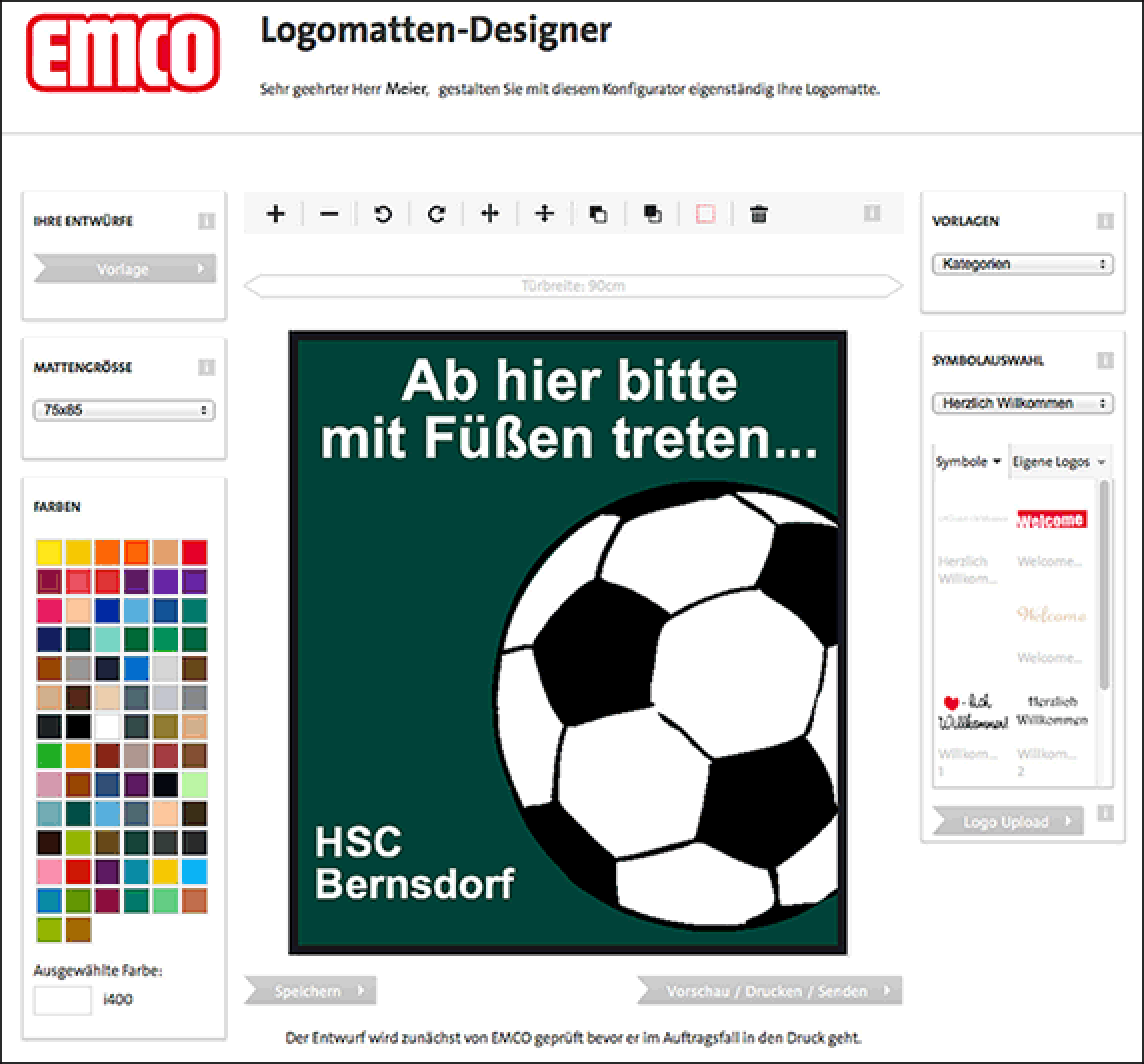Click the Vorlage button under Ihre Entwürfe

tap(125, 269)
